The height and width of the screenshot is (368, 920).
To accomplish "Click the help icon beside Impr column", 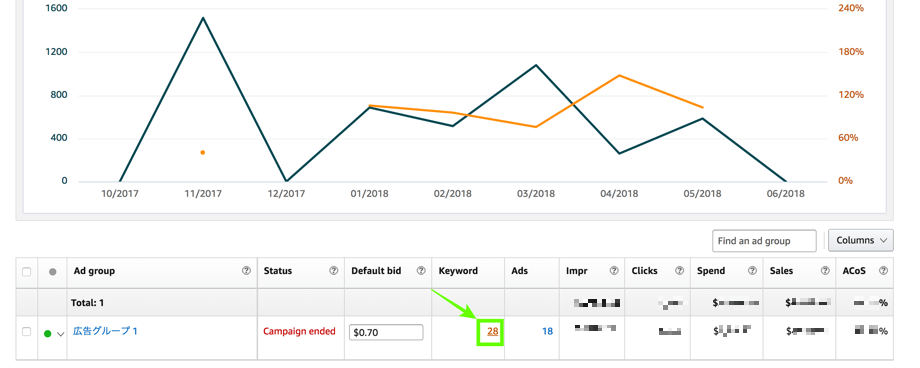I will pyautogui.click(x=614, y=271).
